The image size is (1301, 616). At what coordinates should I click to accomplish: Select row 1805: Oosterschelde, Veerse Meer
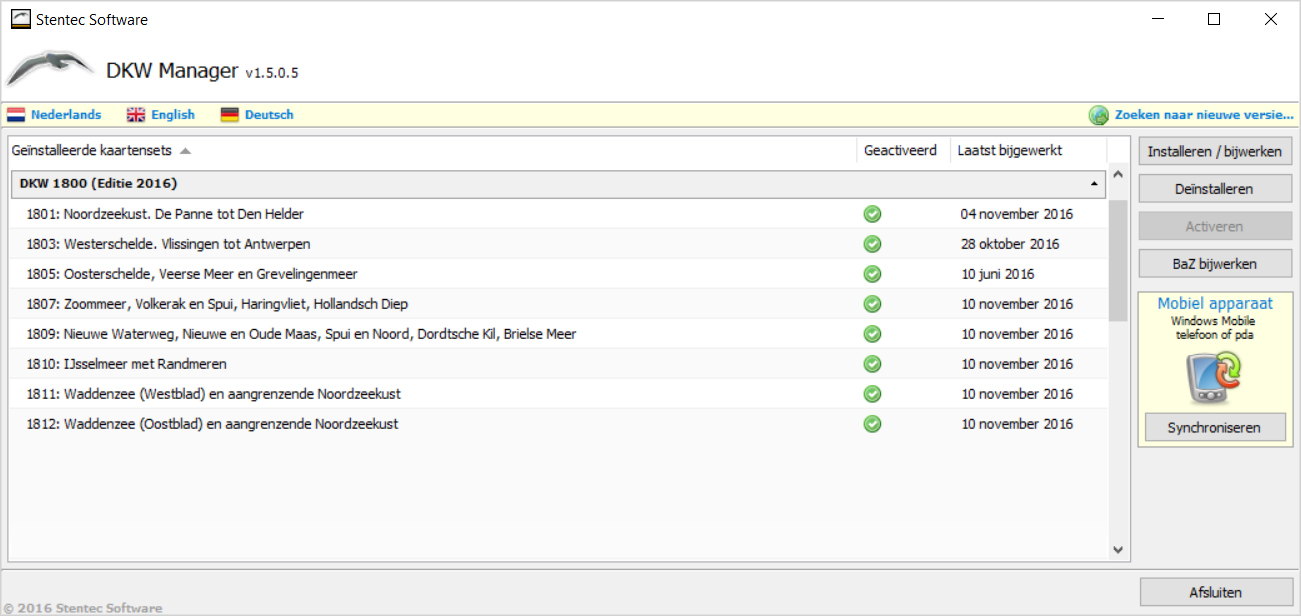[558, 274]
